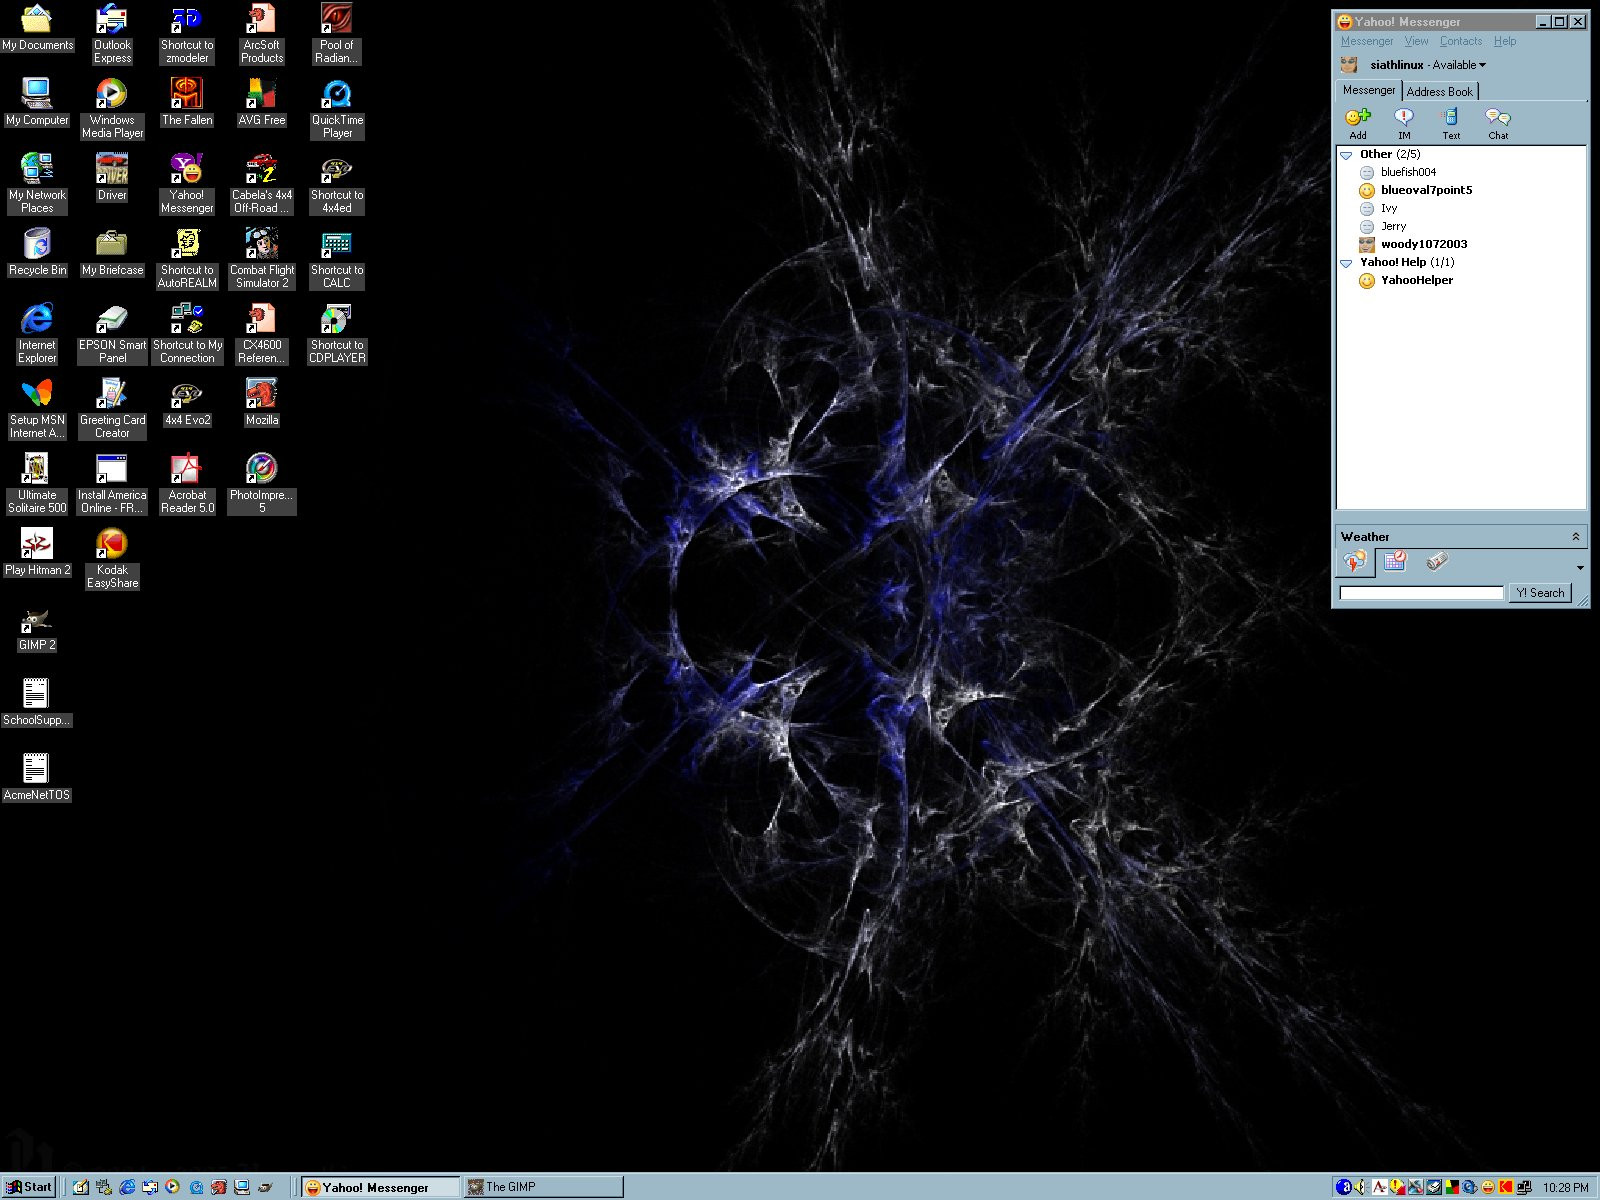Switch to The GIMP taskbar button
The image size is (1600, 1200).
[x=544, y=1187]
